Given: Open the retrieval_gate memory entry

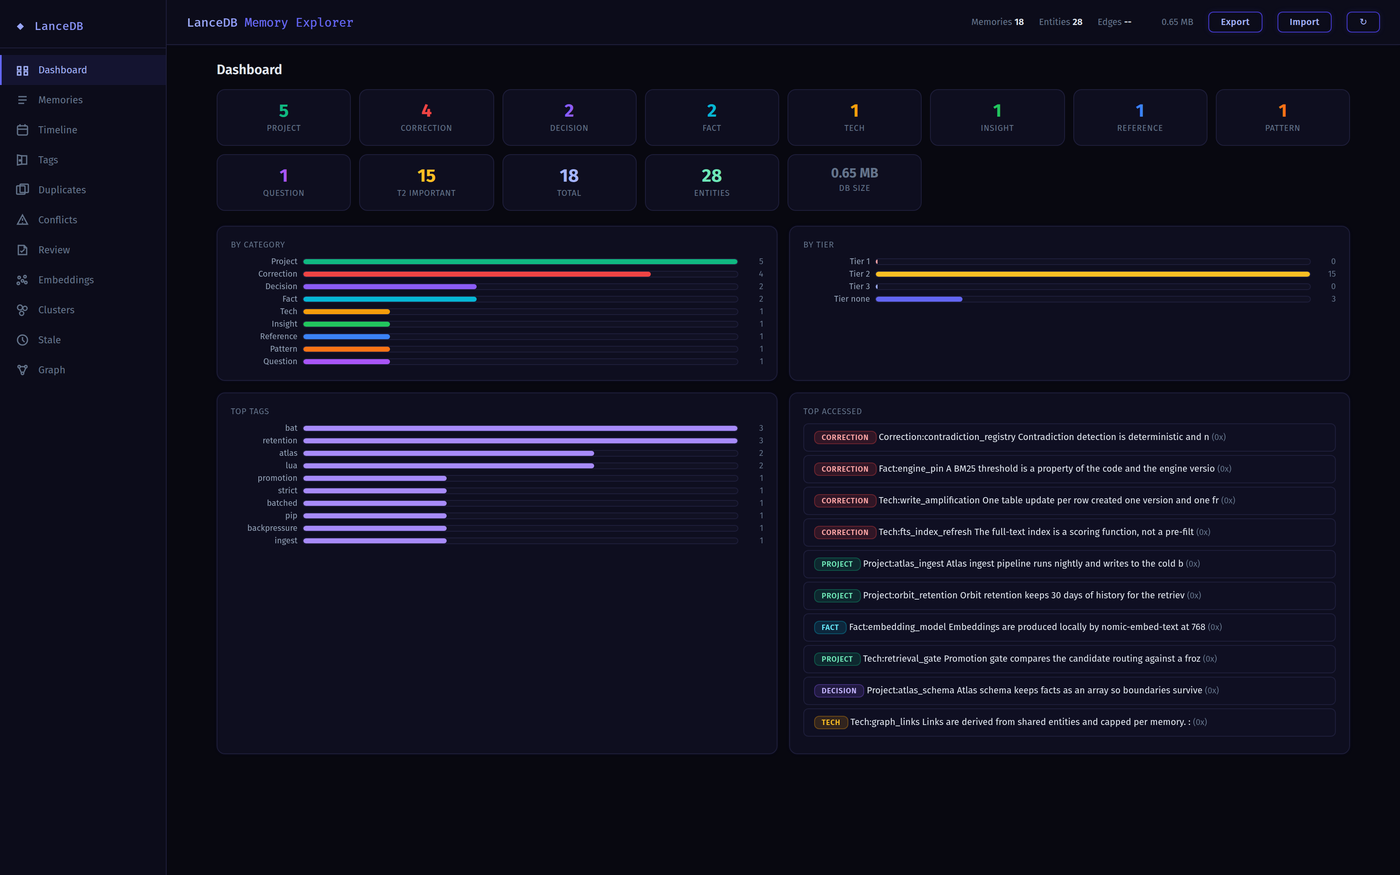Looking at the screenshot, I should tap(1069, 659).
